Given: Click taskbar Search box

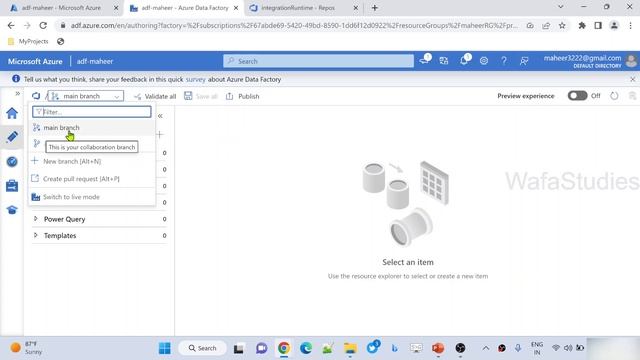Looking at the screenshot, I should click(202, 348).
